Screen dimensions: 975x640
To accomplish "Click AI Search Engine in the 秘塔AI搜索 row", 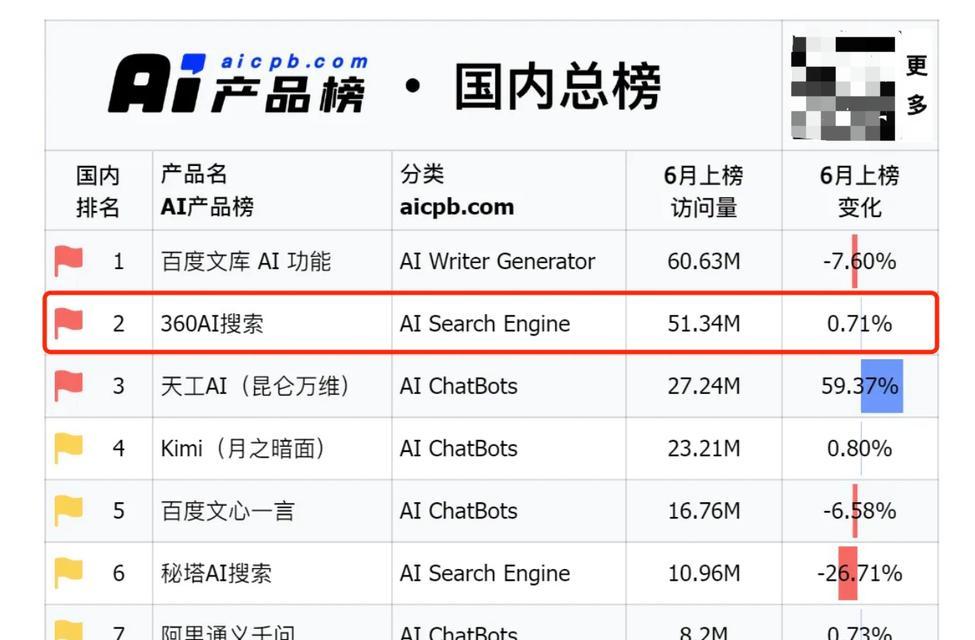I will 485,573.
